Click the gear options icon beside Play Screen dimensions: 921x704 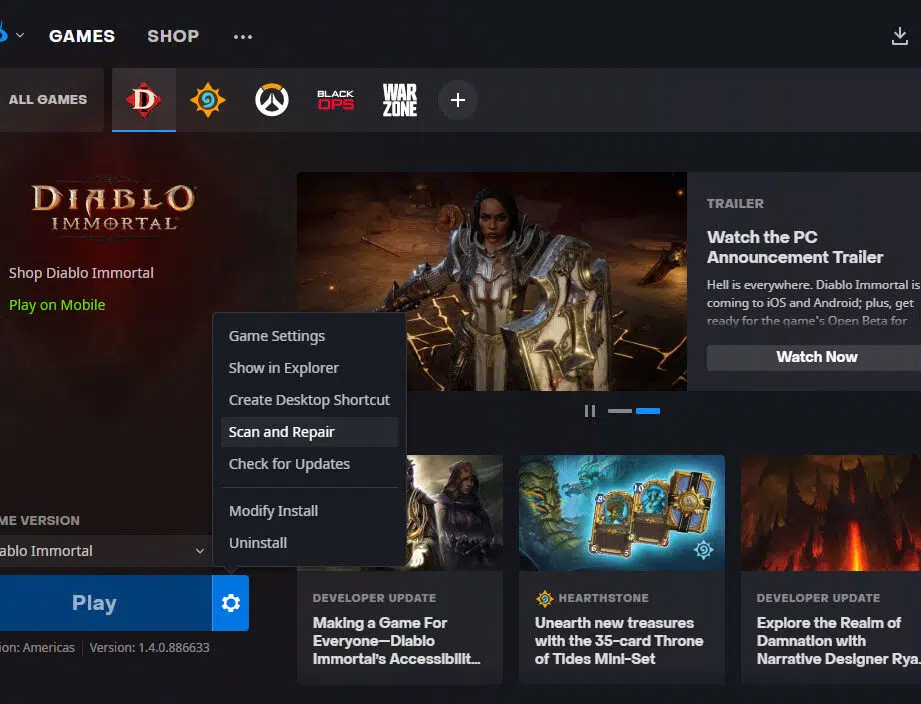point(230,603)
